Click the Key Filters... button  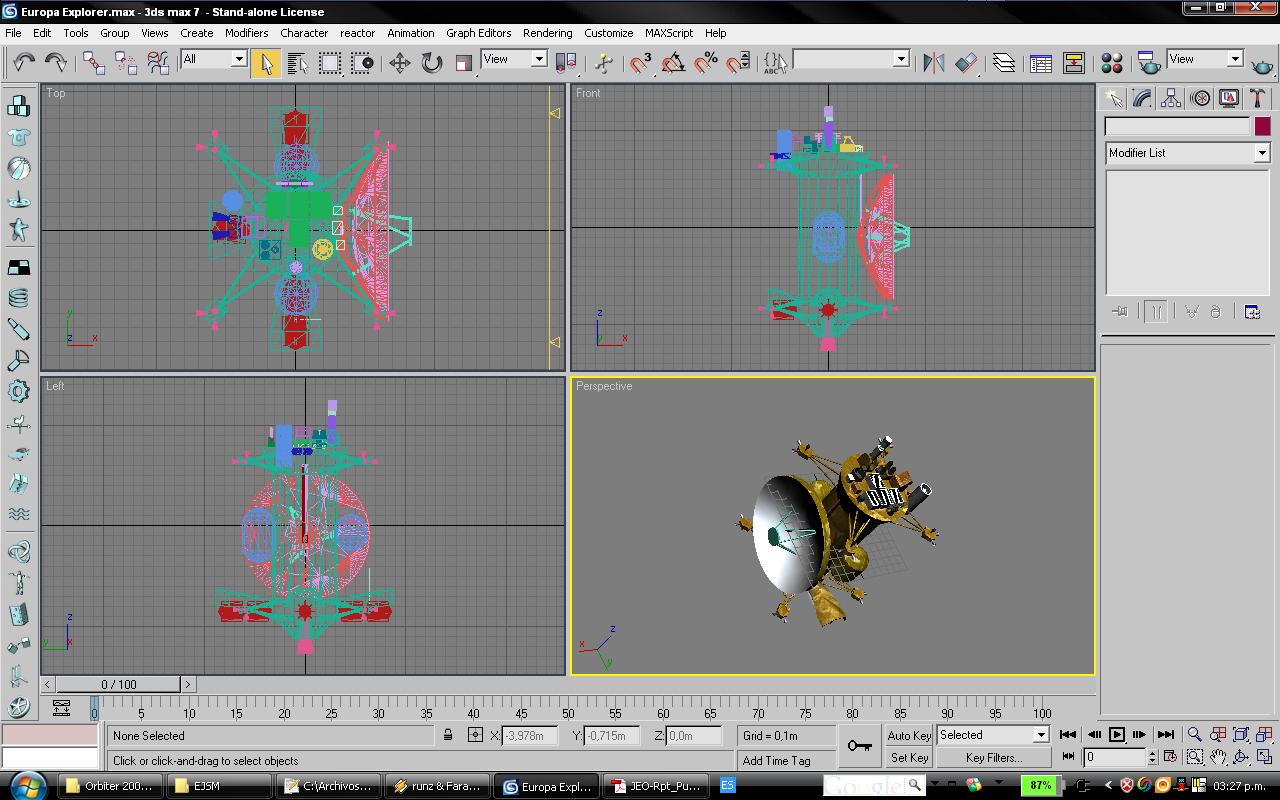[993, 757]
